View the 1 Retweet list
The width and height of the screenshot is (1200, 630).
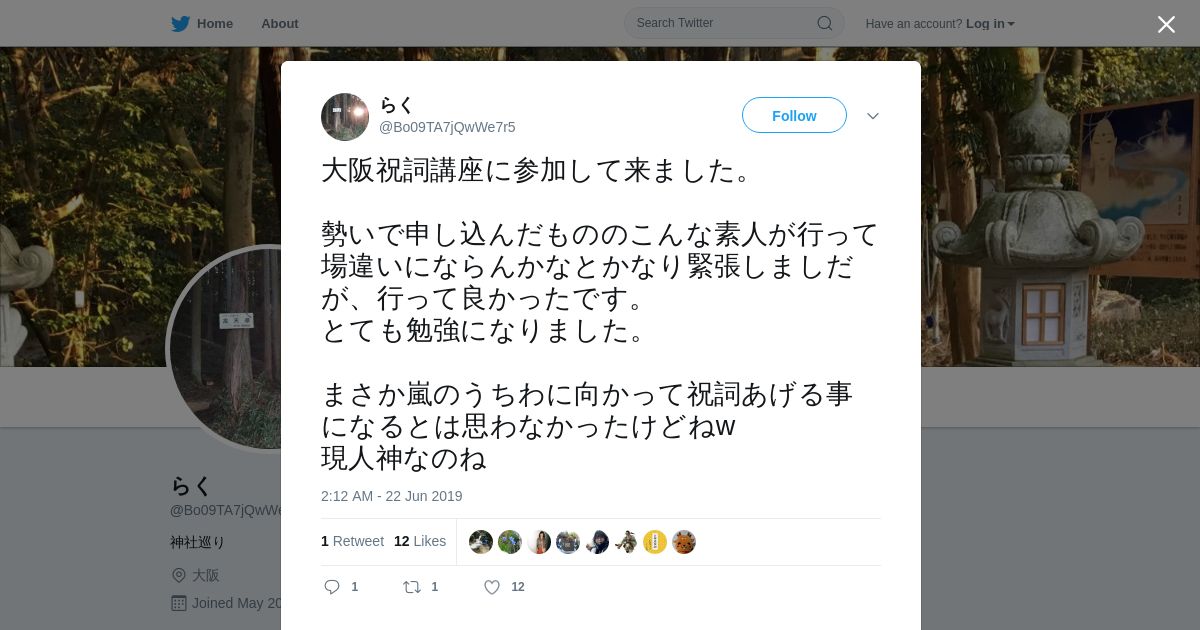(352, 541)
